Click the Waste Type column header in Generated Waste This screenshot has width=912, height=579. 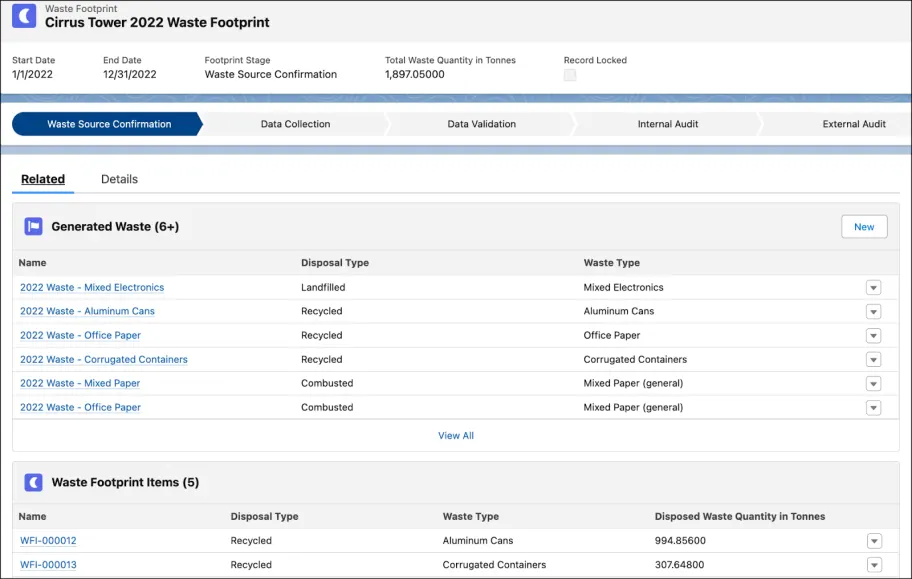[x=611, y=262]
